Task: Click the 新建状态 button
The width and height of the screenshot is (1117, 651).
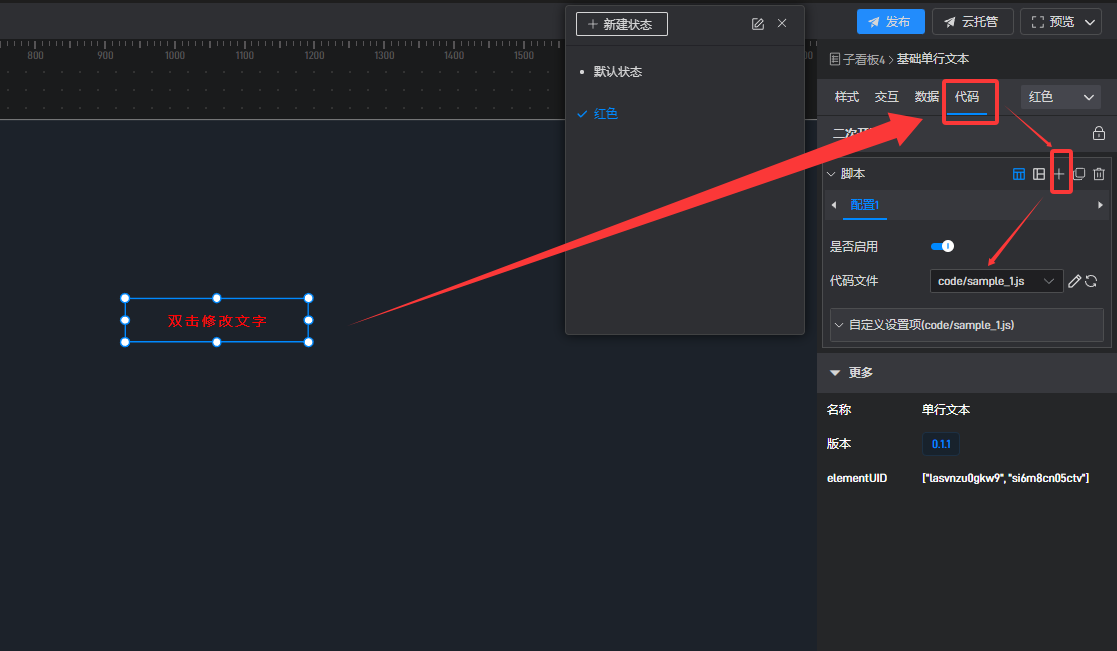Action: [622, 24]
